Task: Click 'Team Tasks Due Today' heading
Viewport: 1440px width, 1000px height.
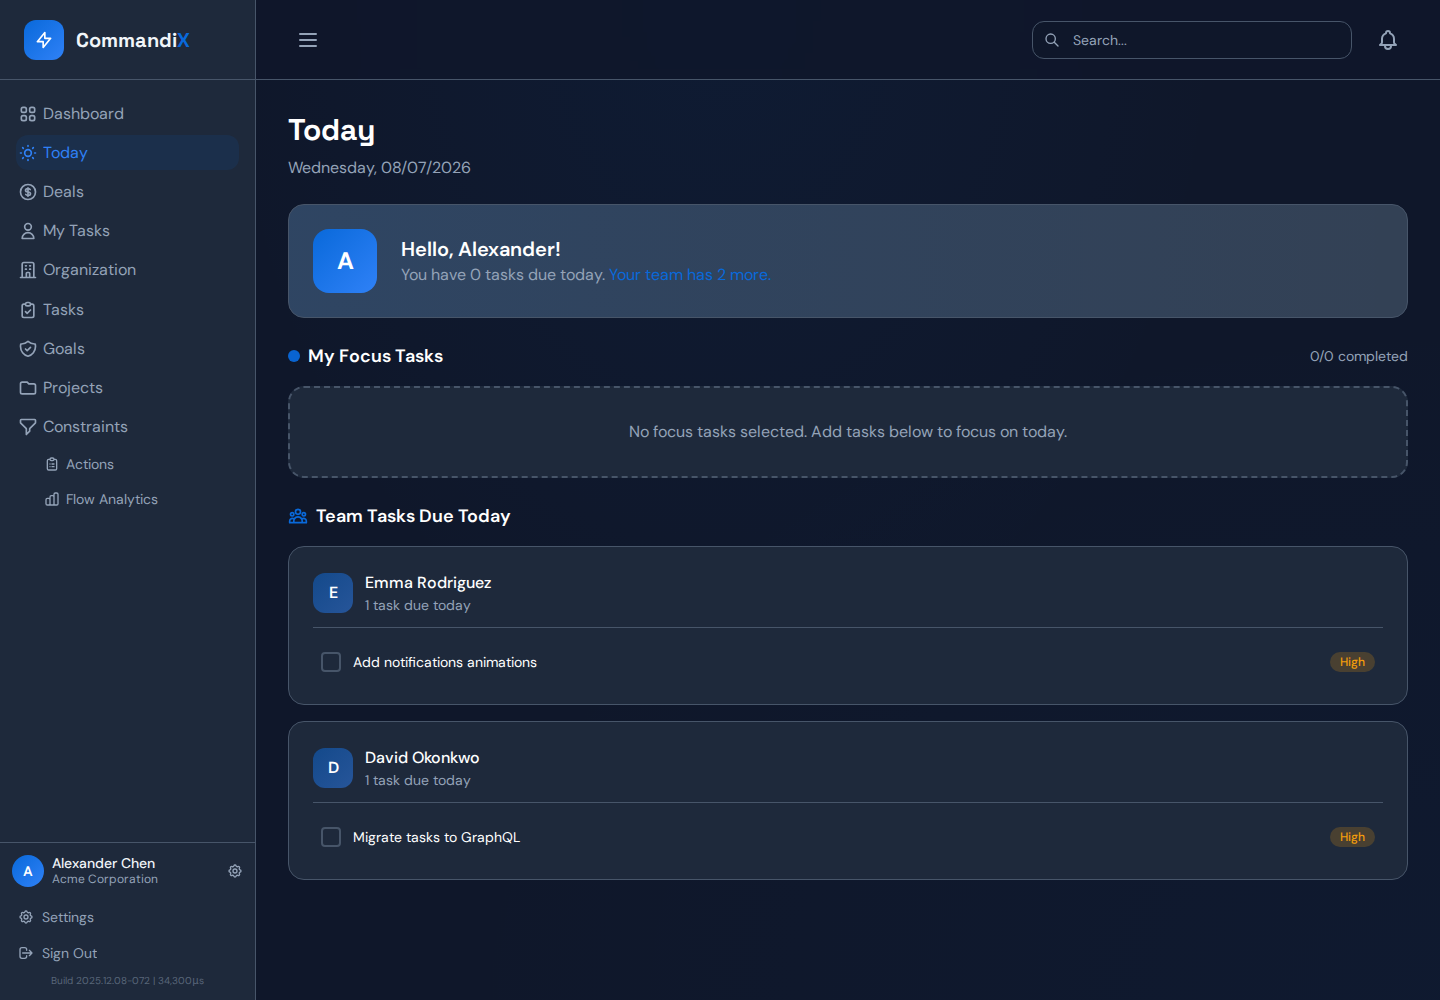Action: pyautogui.click(x=413, y=516)
